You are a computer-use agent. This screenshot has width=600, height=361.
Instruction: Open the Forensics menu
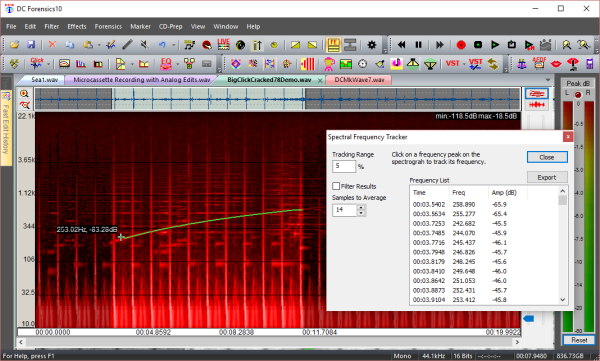[108, 26]
